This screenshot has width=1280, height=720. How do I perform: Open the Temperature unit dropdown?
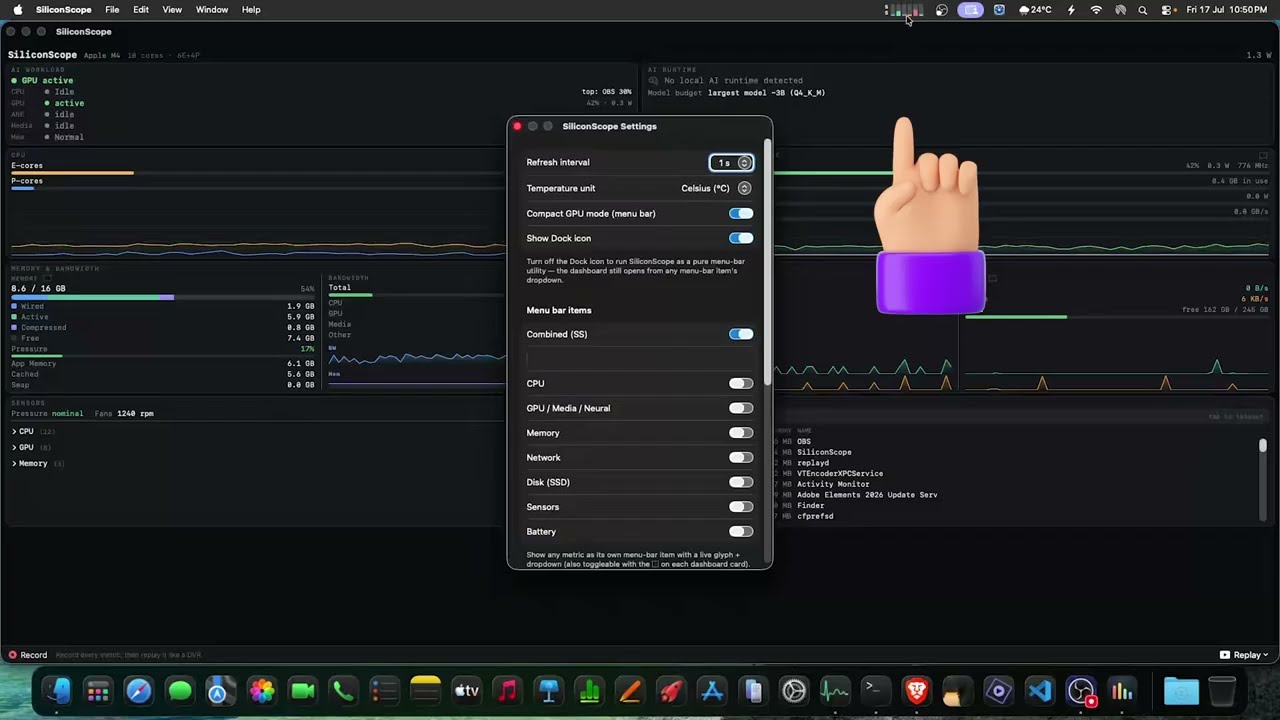coord(716,188)
